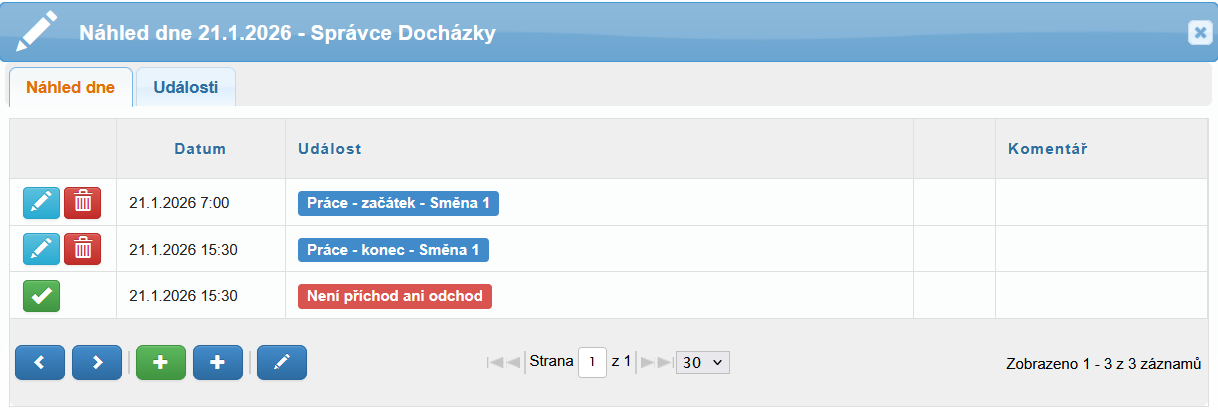Switch to the Události tab
1218x410 pixels.
[186, 87]
